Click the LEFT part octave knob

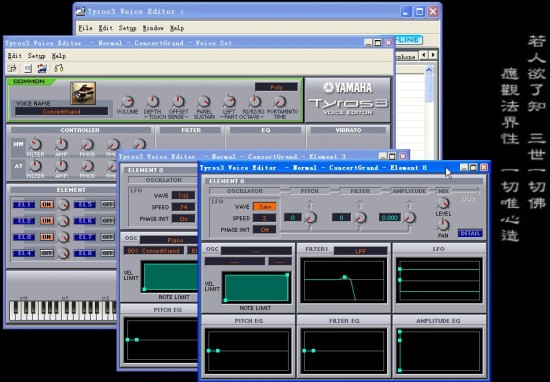229,102
